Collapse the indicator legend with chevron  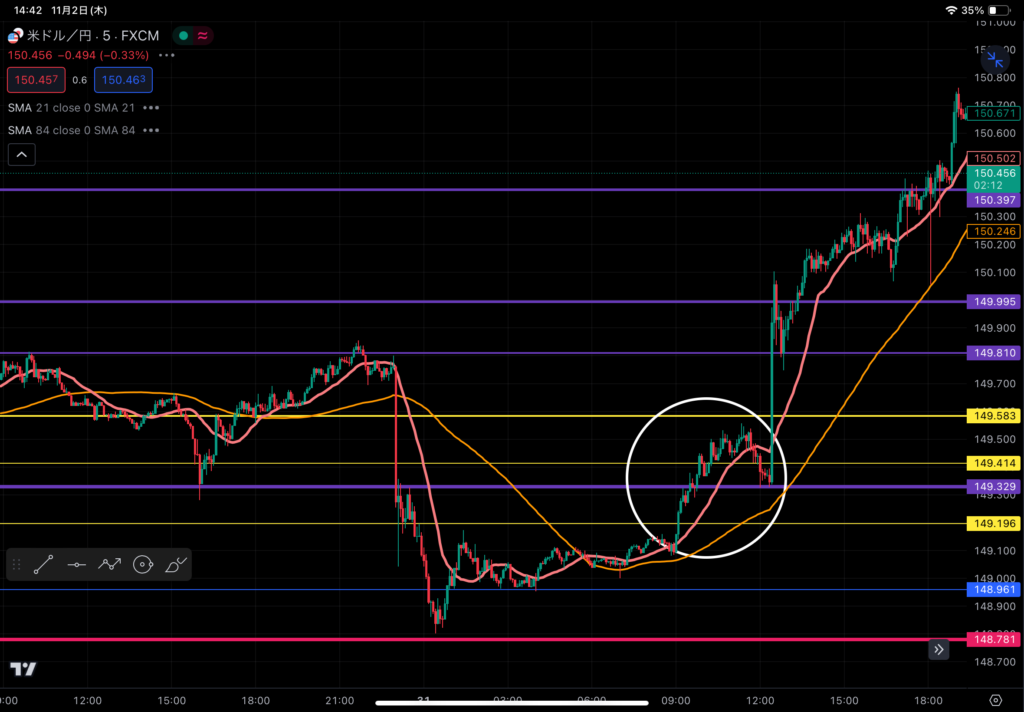pos(22,154)
